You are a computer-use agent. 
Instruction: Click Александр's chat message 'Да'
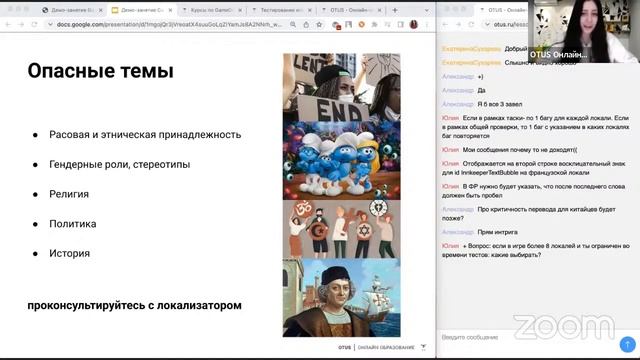click(x=481, y=90)
